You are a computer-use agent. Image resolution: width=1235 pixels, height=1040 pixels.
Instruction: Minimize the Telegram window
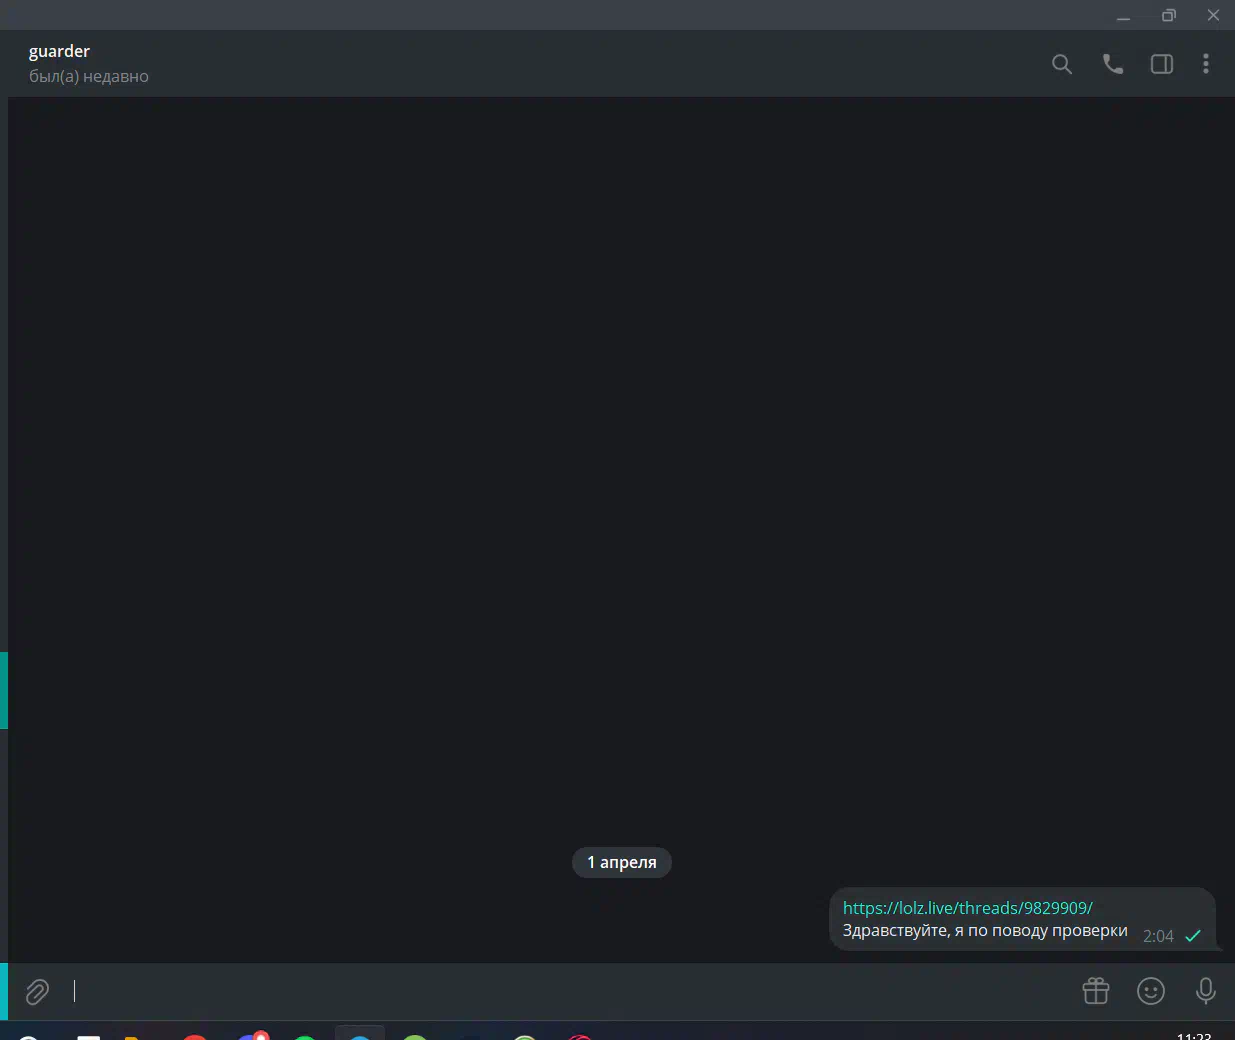tap(1123, 15)
